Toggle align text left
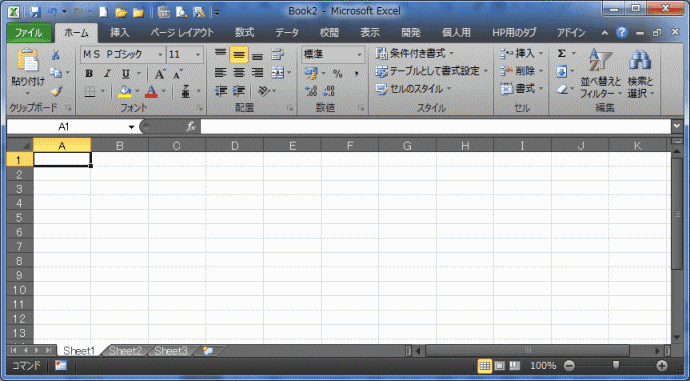 tap(220, 73)
